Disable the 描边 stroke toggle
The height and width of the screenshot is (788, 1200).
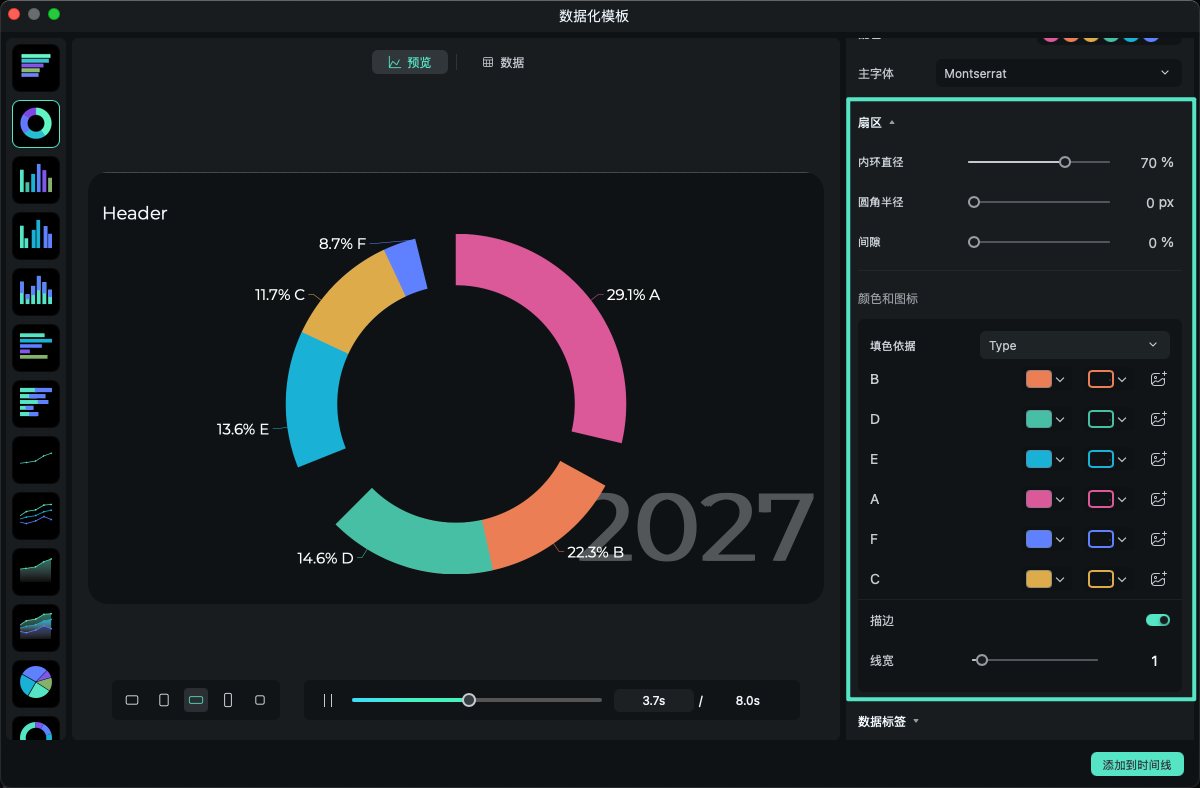(1157, 620)
